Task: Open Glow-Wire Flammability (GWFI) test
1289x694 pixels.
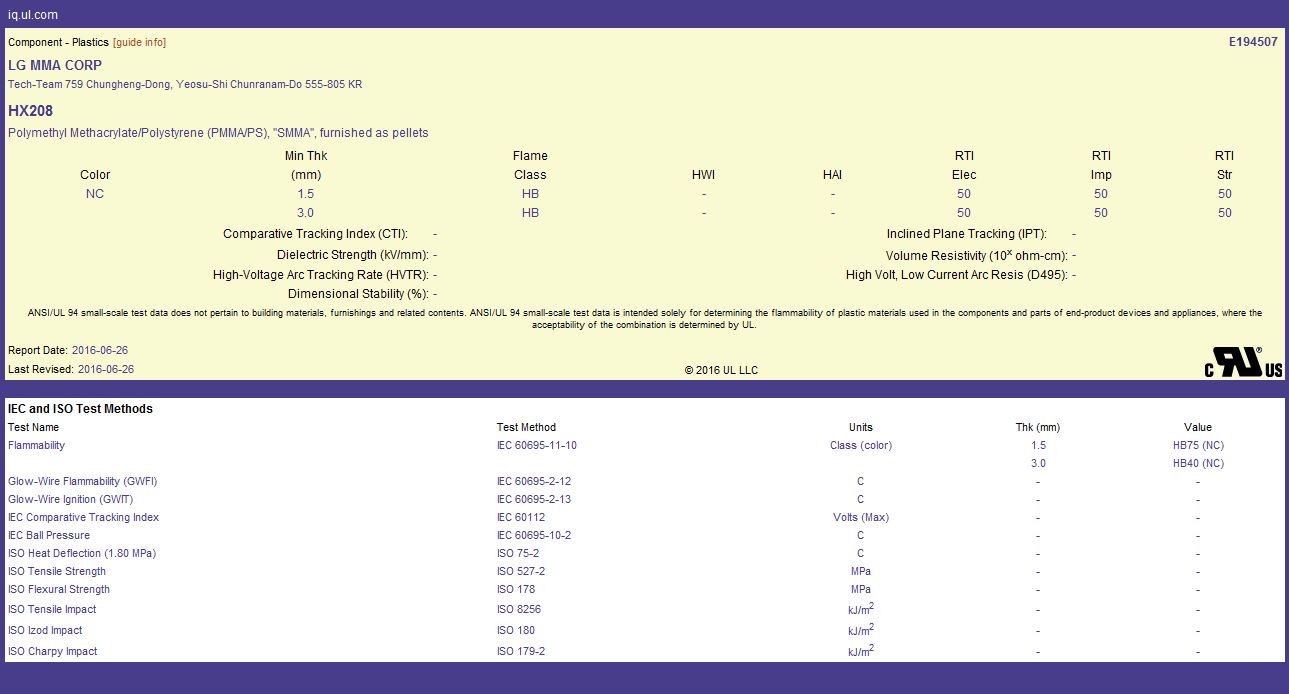Action: click(x=82, y=481)
